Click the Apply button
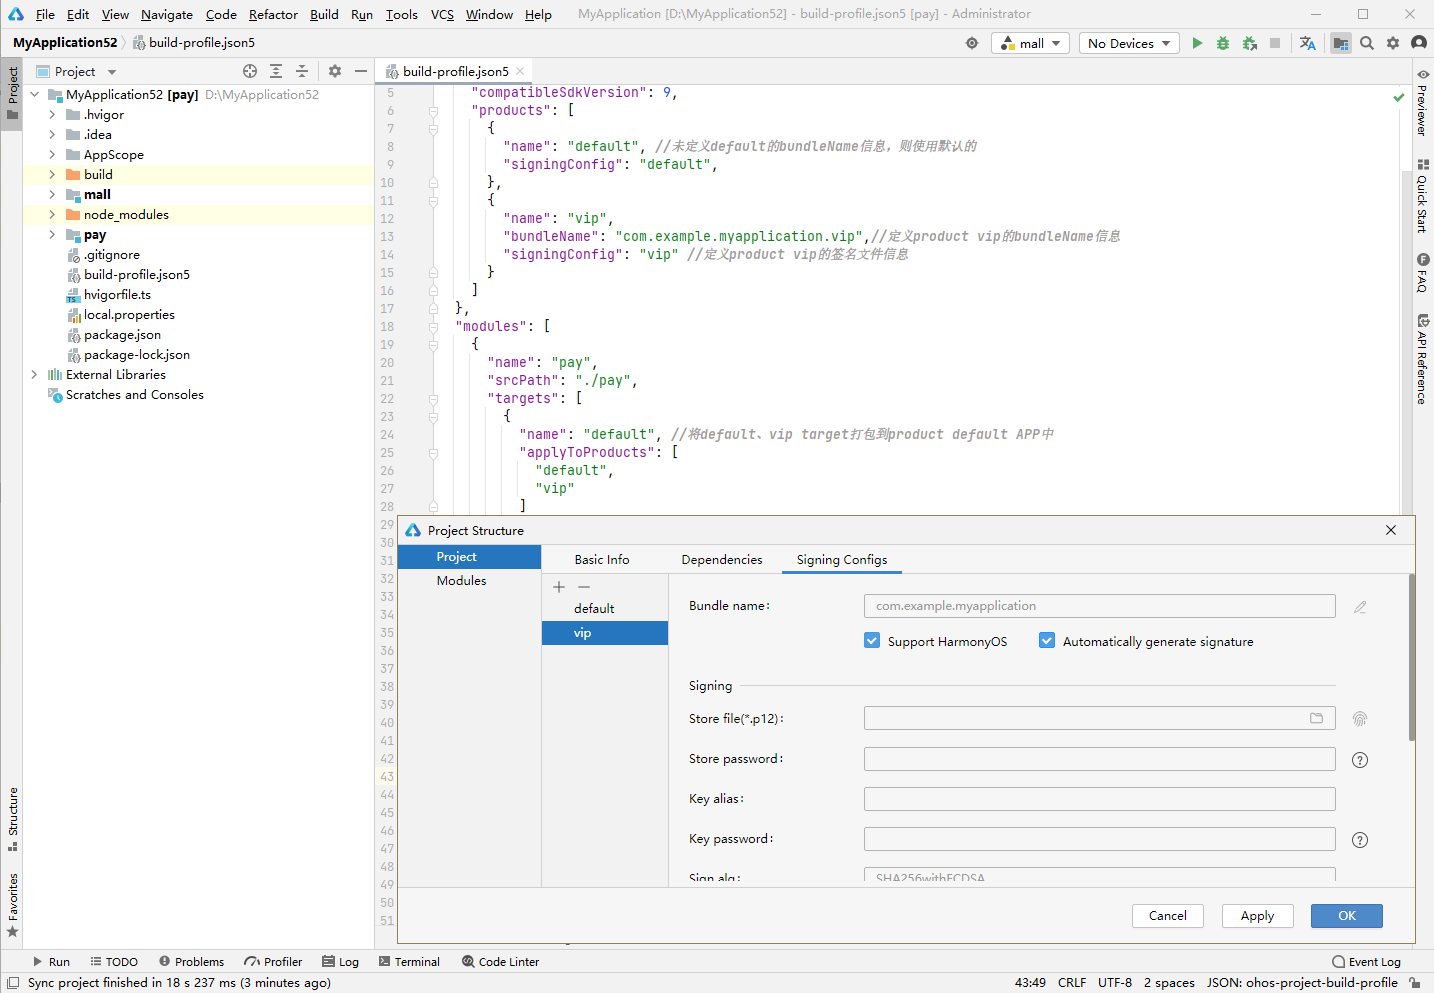 1257,916
